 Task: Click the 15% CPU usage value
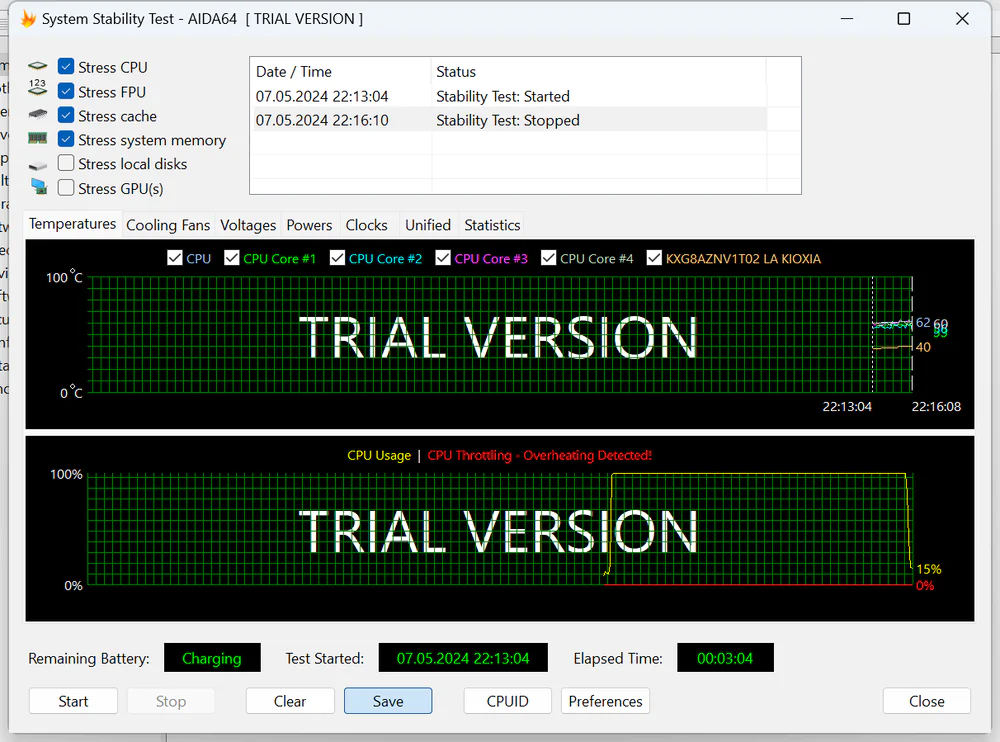[929, 568]
